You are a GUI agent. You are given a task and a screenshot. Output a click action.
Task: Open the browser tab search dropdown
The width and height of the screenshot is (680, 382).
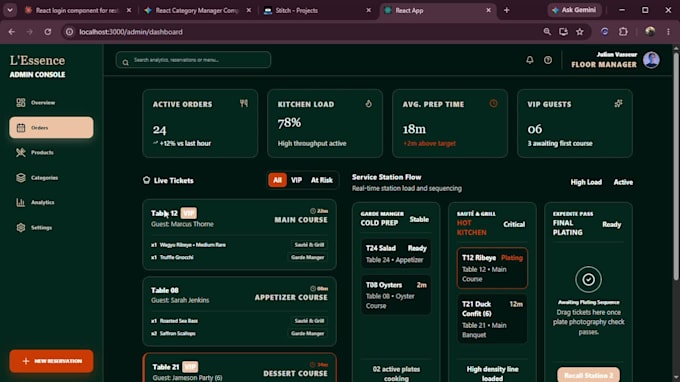[x=10, y=10]
